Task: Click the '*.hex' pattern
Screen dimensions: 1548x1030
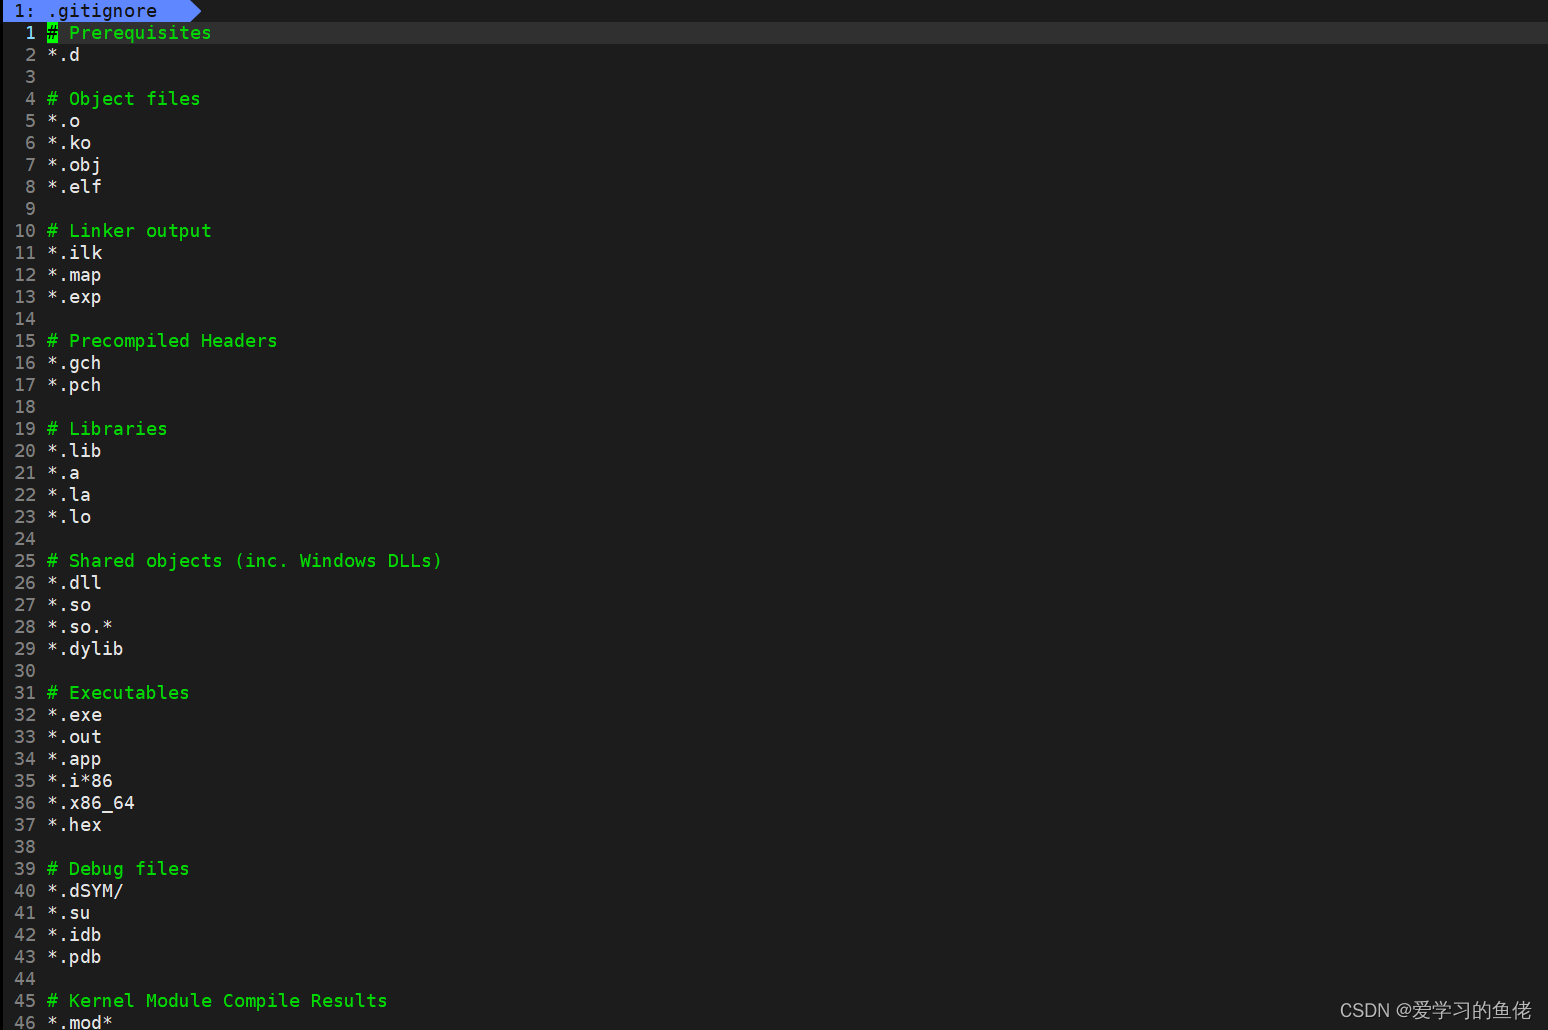Action: tap(74, 825)
